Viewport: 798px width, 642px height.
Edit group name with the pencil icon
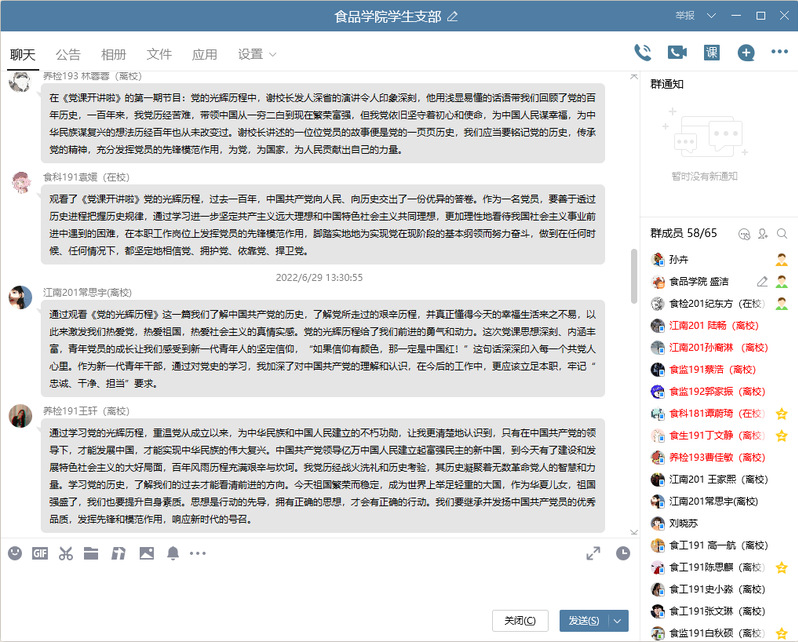tap(452, 17)
